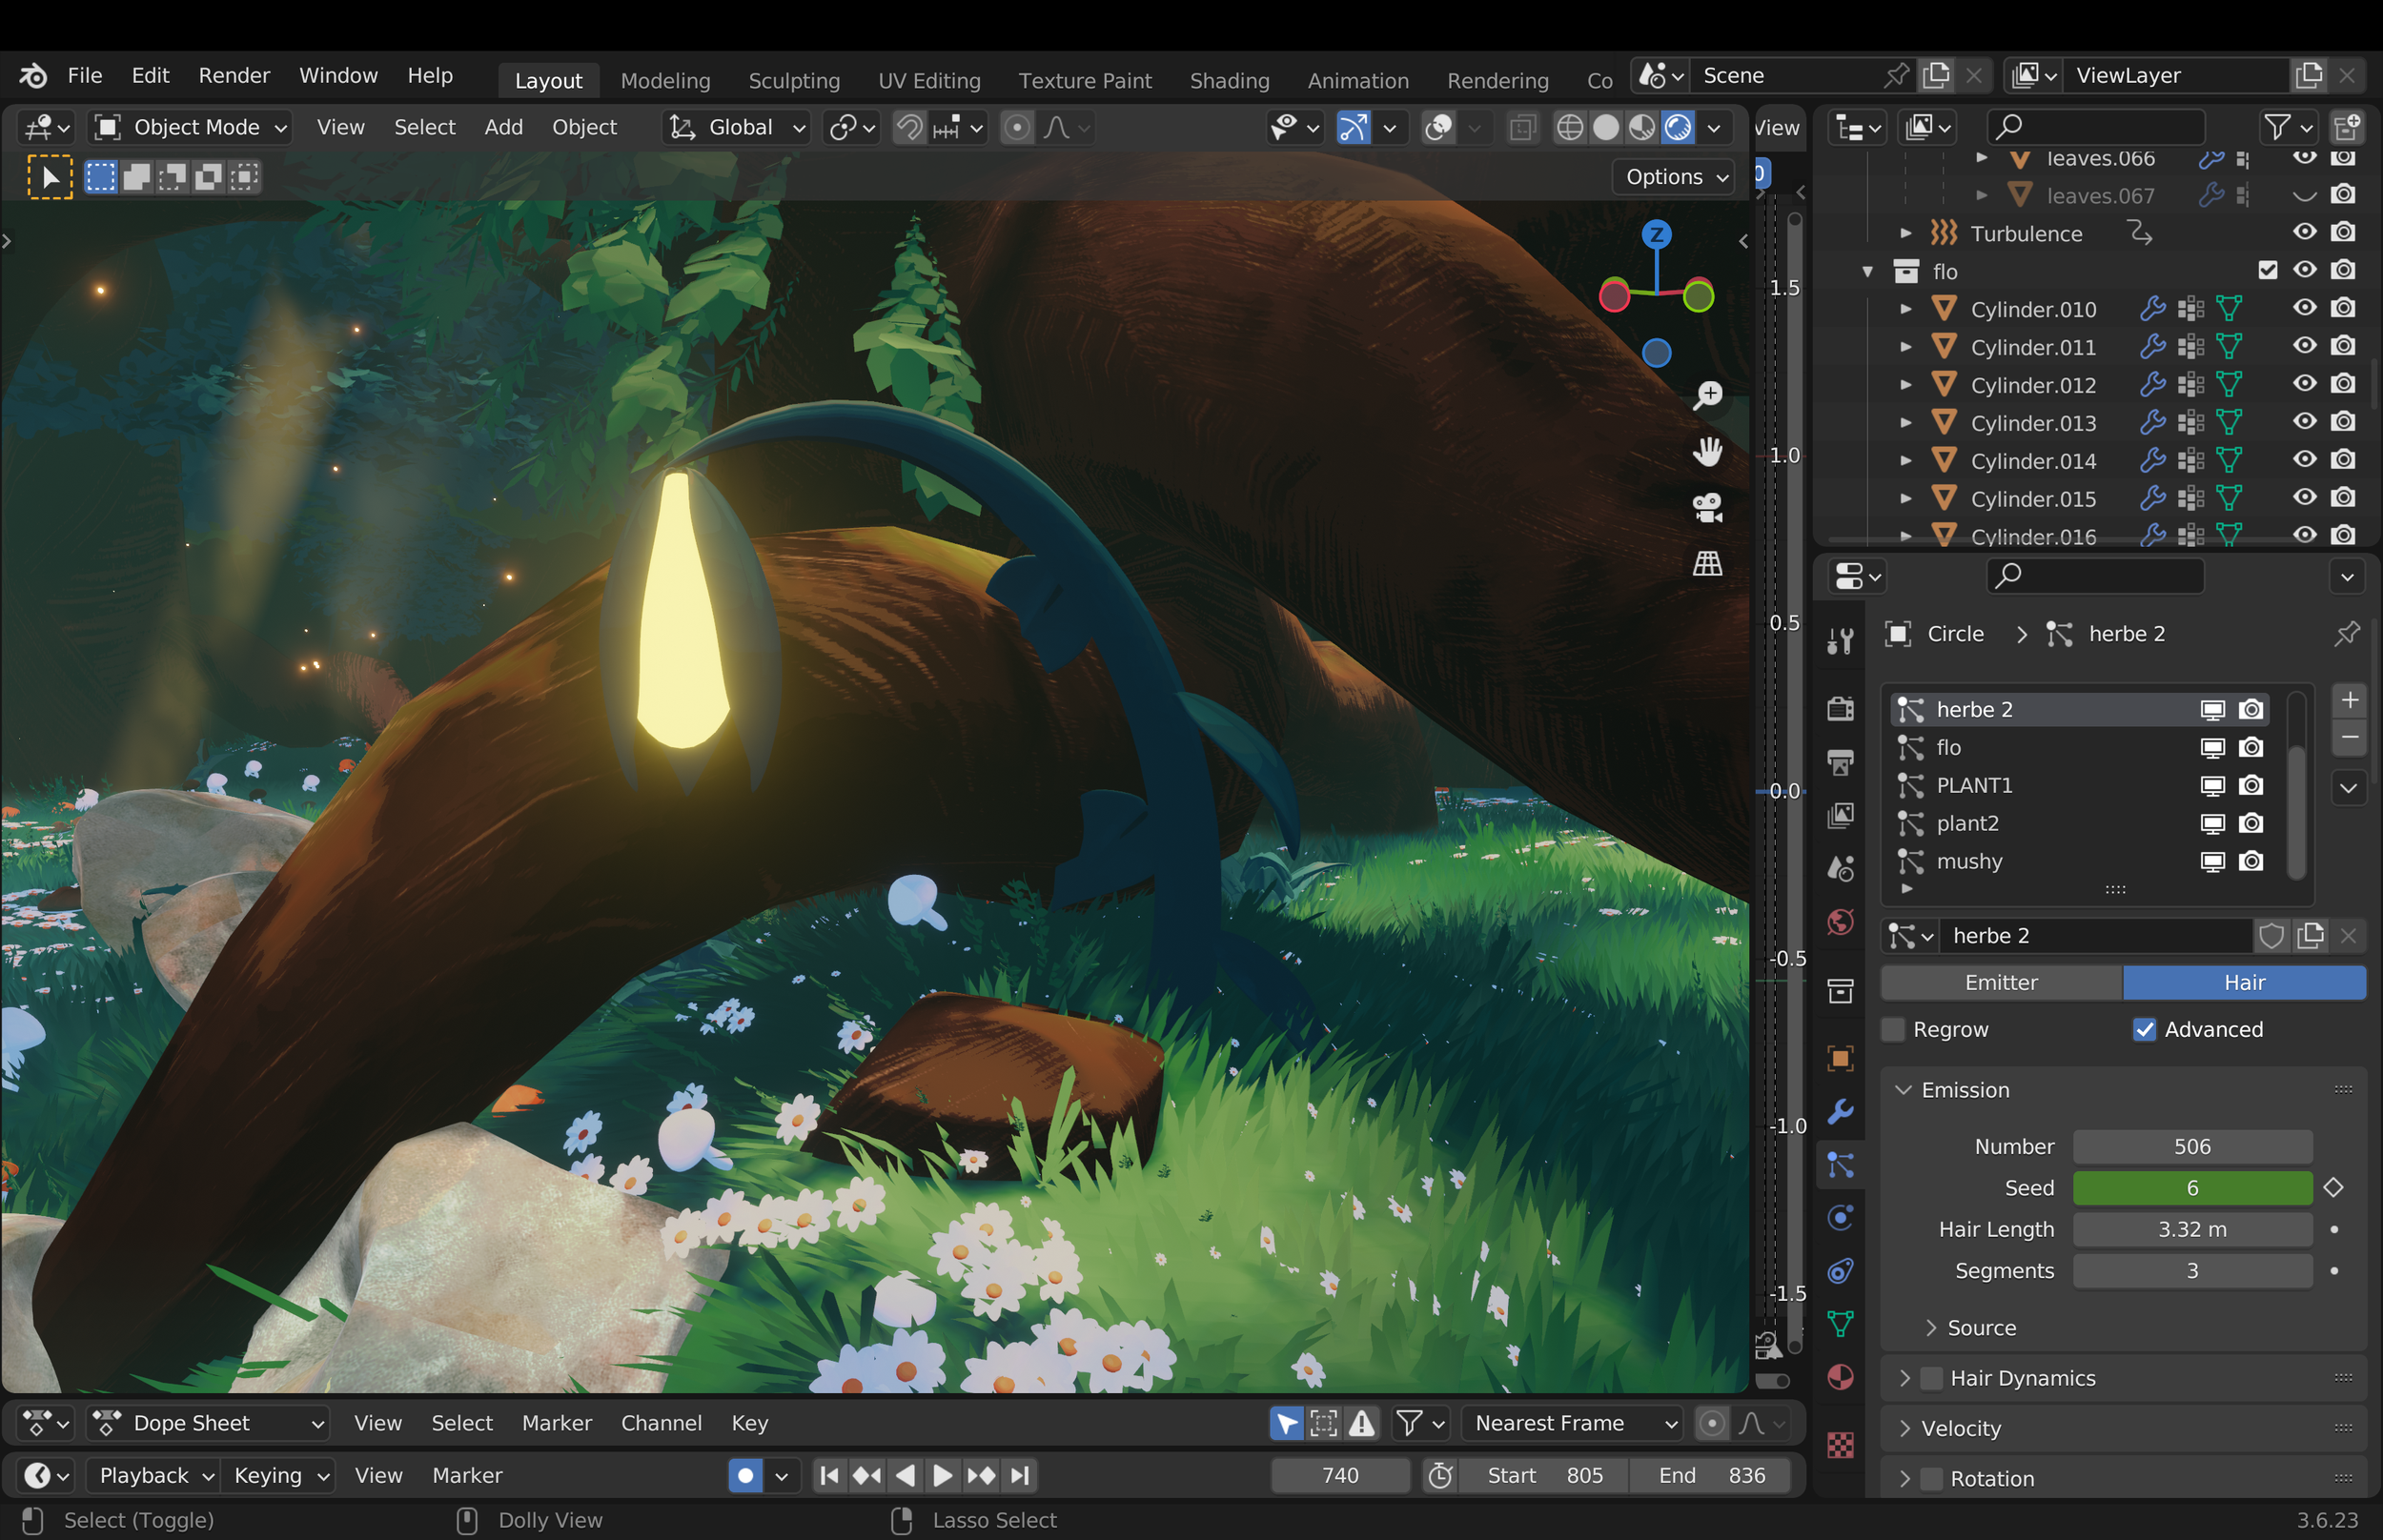This screenshot has width=2383, height=1540.
Task: Open the Particles properties tab icon
Action: pos(1840,1165)
